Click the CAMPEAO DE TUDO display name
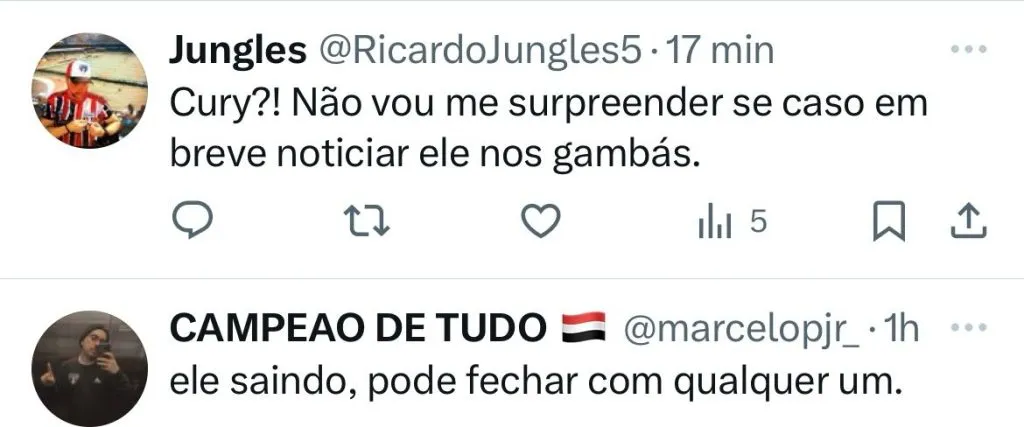Image resolution: width=1024 pixels, height=427 pixels. click(358, 328)
